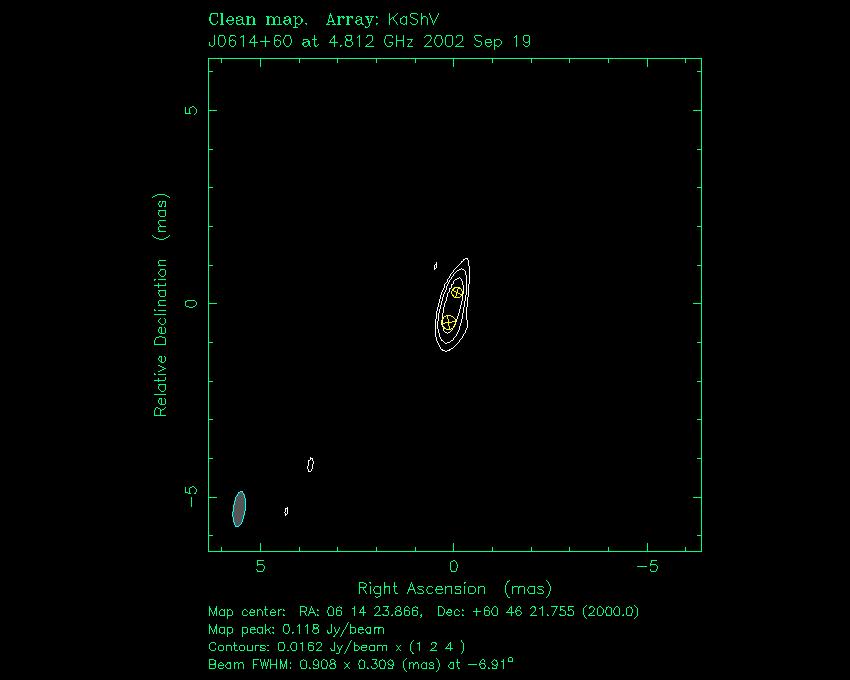
Task: Click the upper yellow model component circle
Action: tap(457, 292)
